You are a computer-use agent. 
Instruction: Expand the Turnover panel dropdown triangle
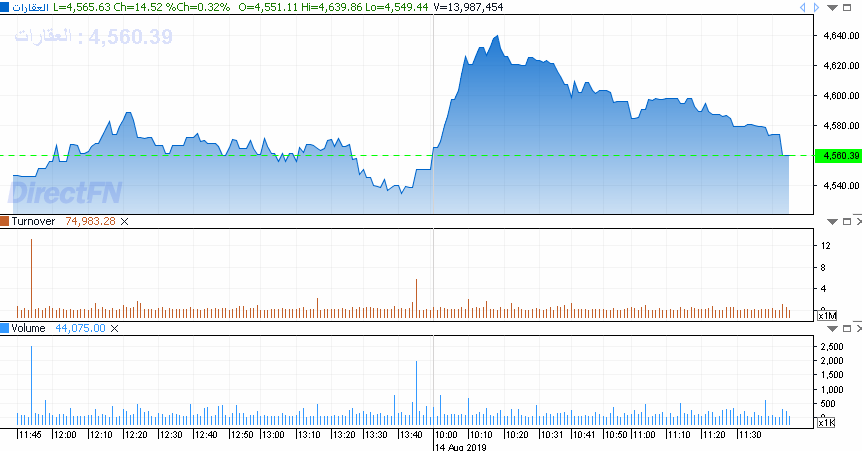coord(831,221)
